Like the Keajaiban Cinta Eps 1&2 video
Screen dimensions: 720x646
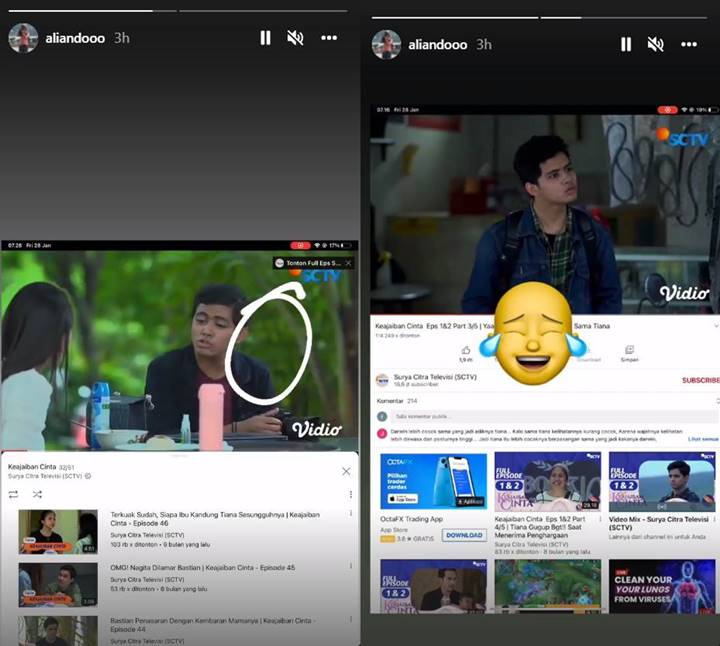point(466,353)
